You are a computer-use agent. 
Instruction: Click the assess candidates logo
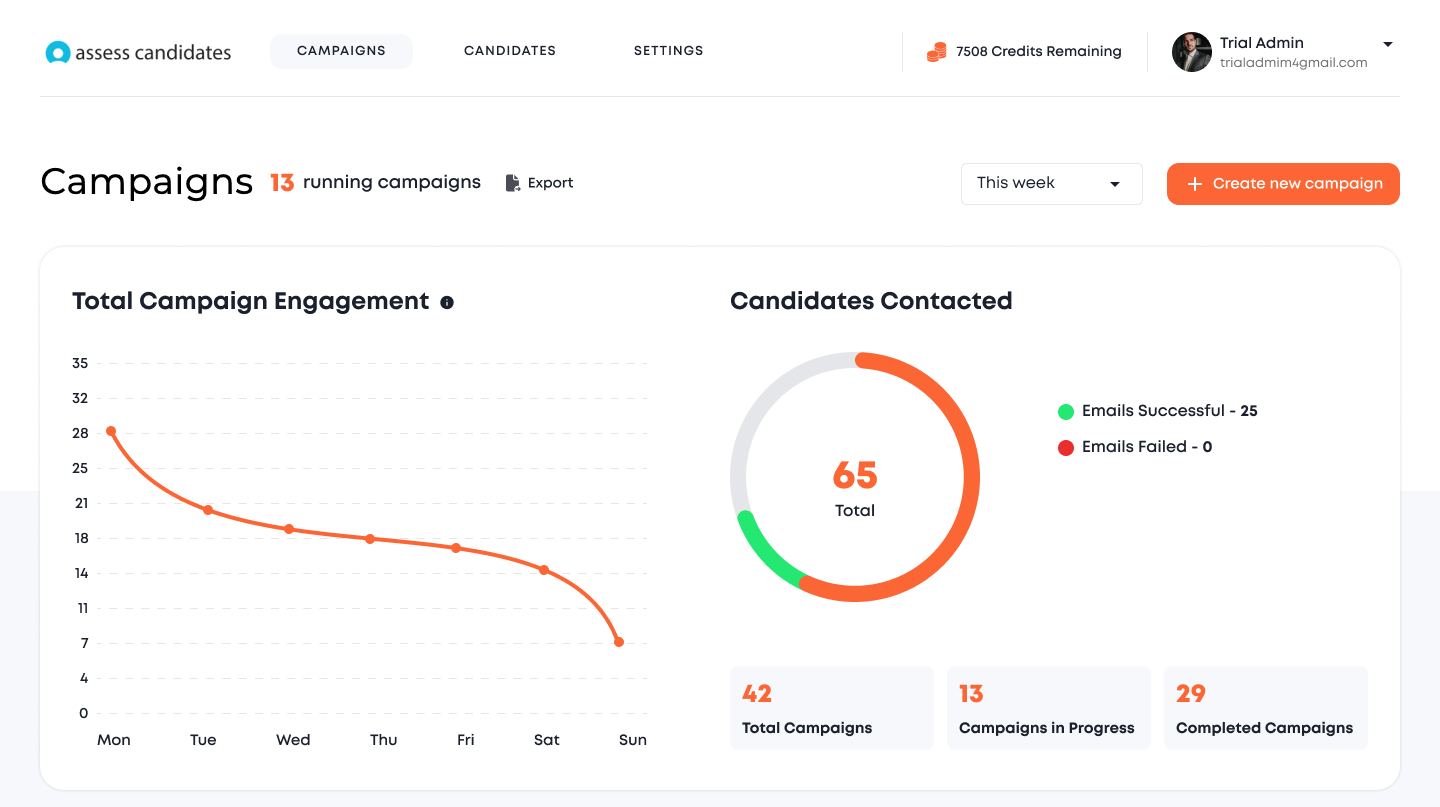(138, 52)
